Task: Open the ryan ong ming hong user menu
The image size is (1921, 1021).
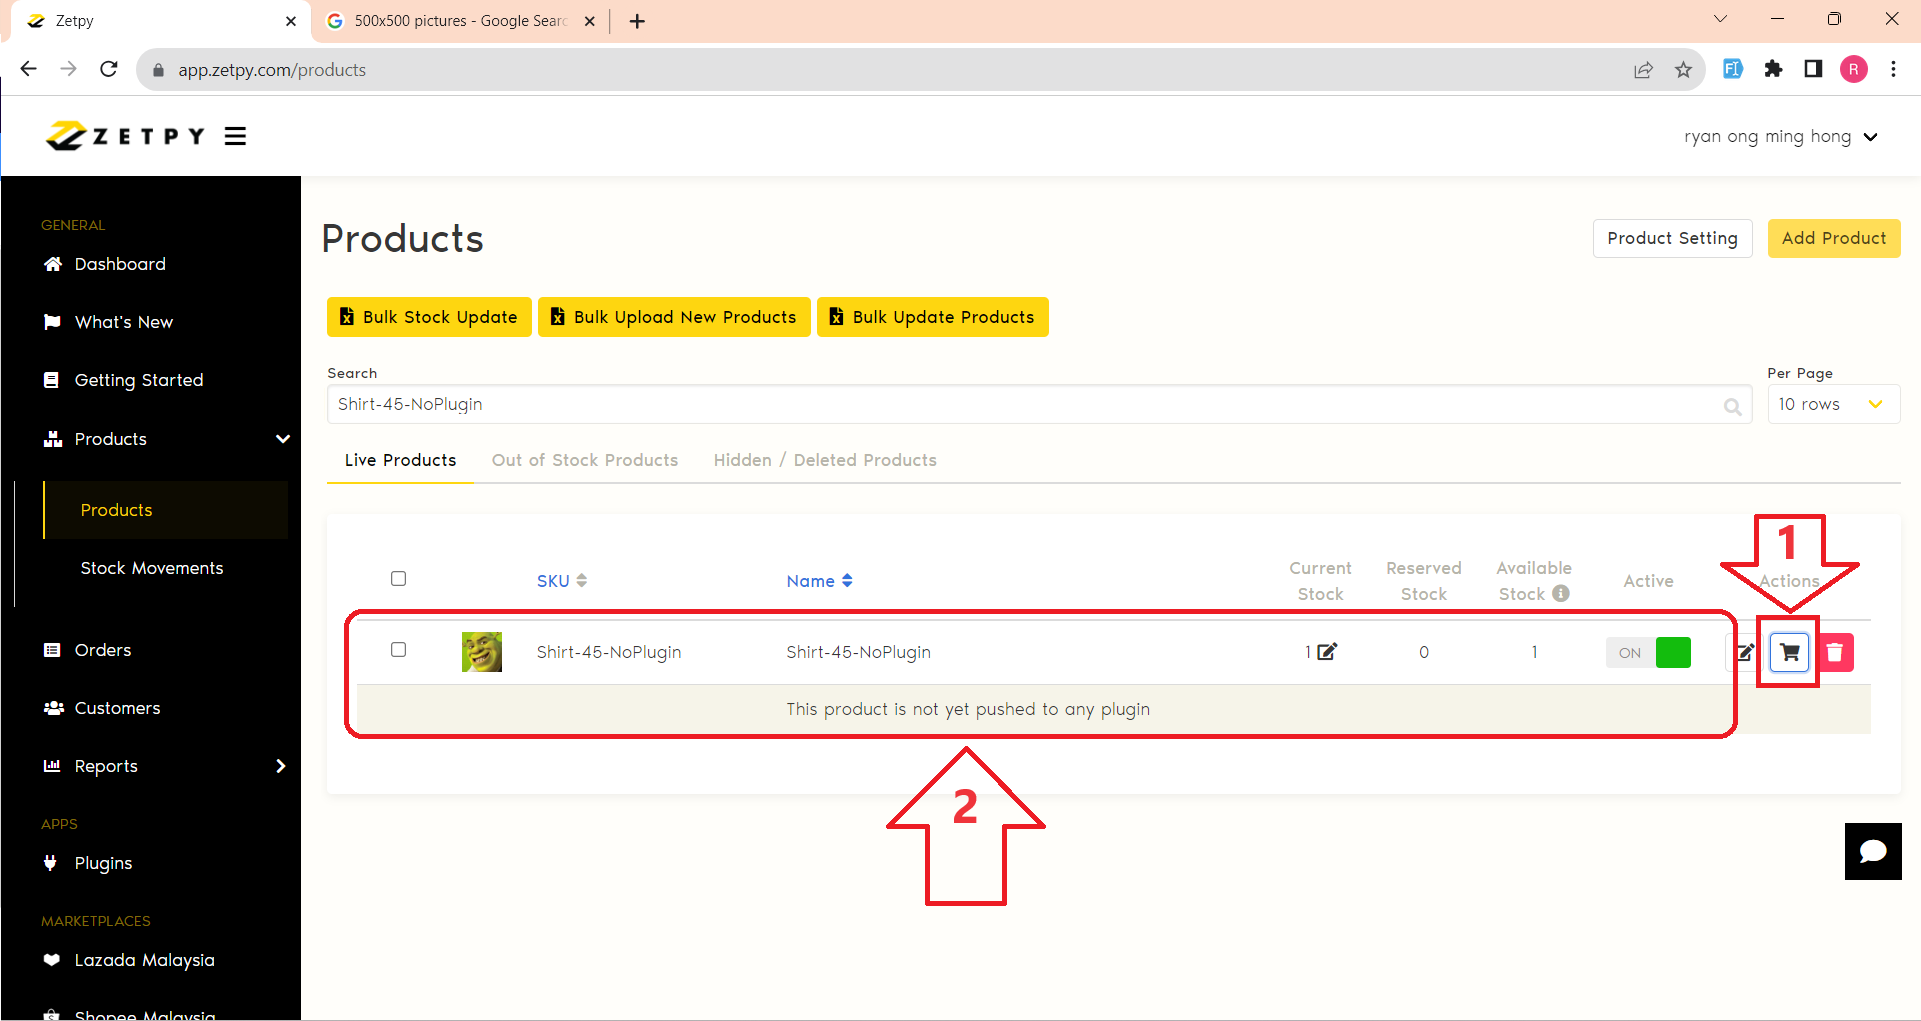Action: (1780, 136)
